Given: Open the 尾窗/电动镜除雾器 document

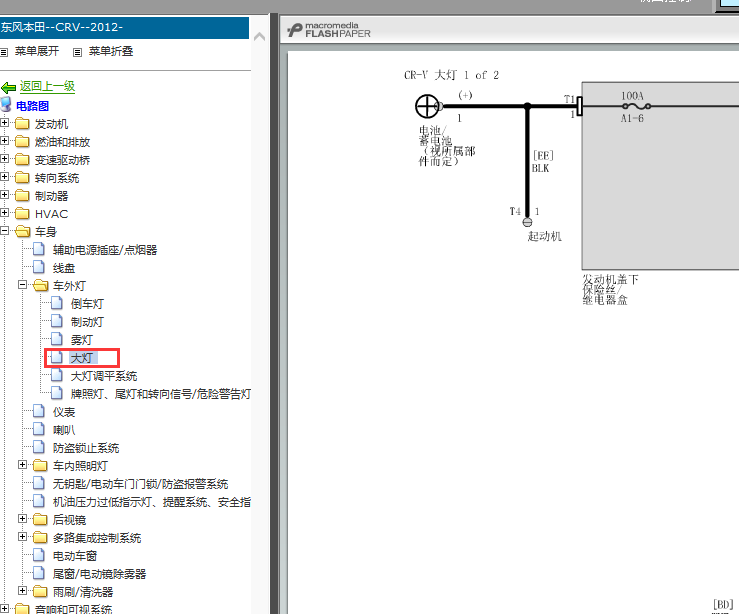Looking at the screenshot, I should click(99, 574).
